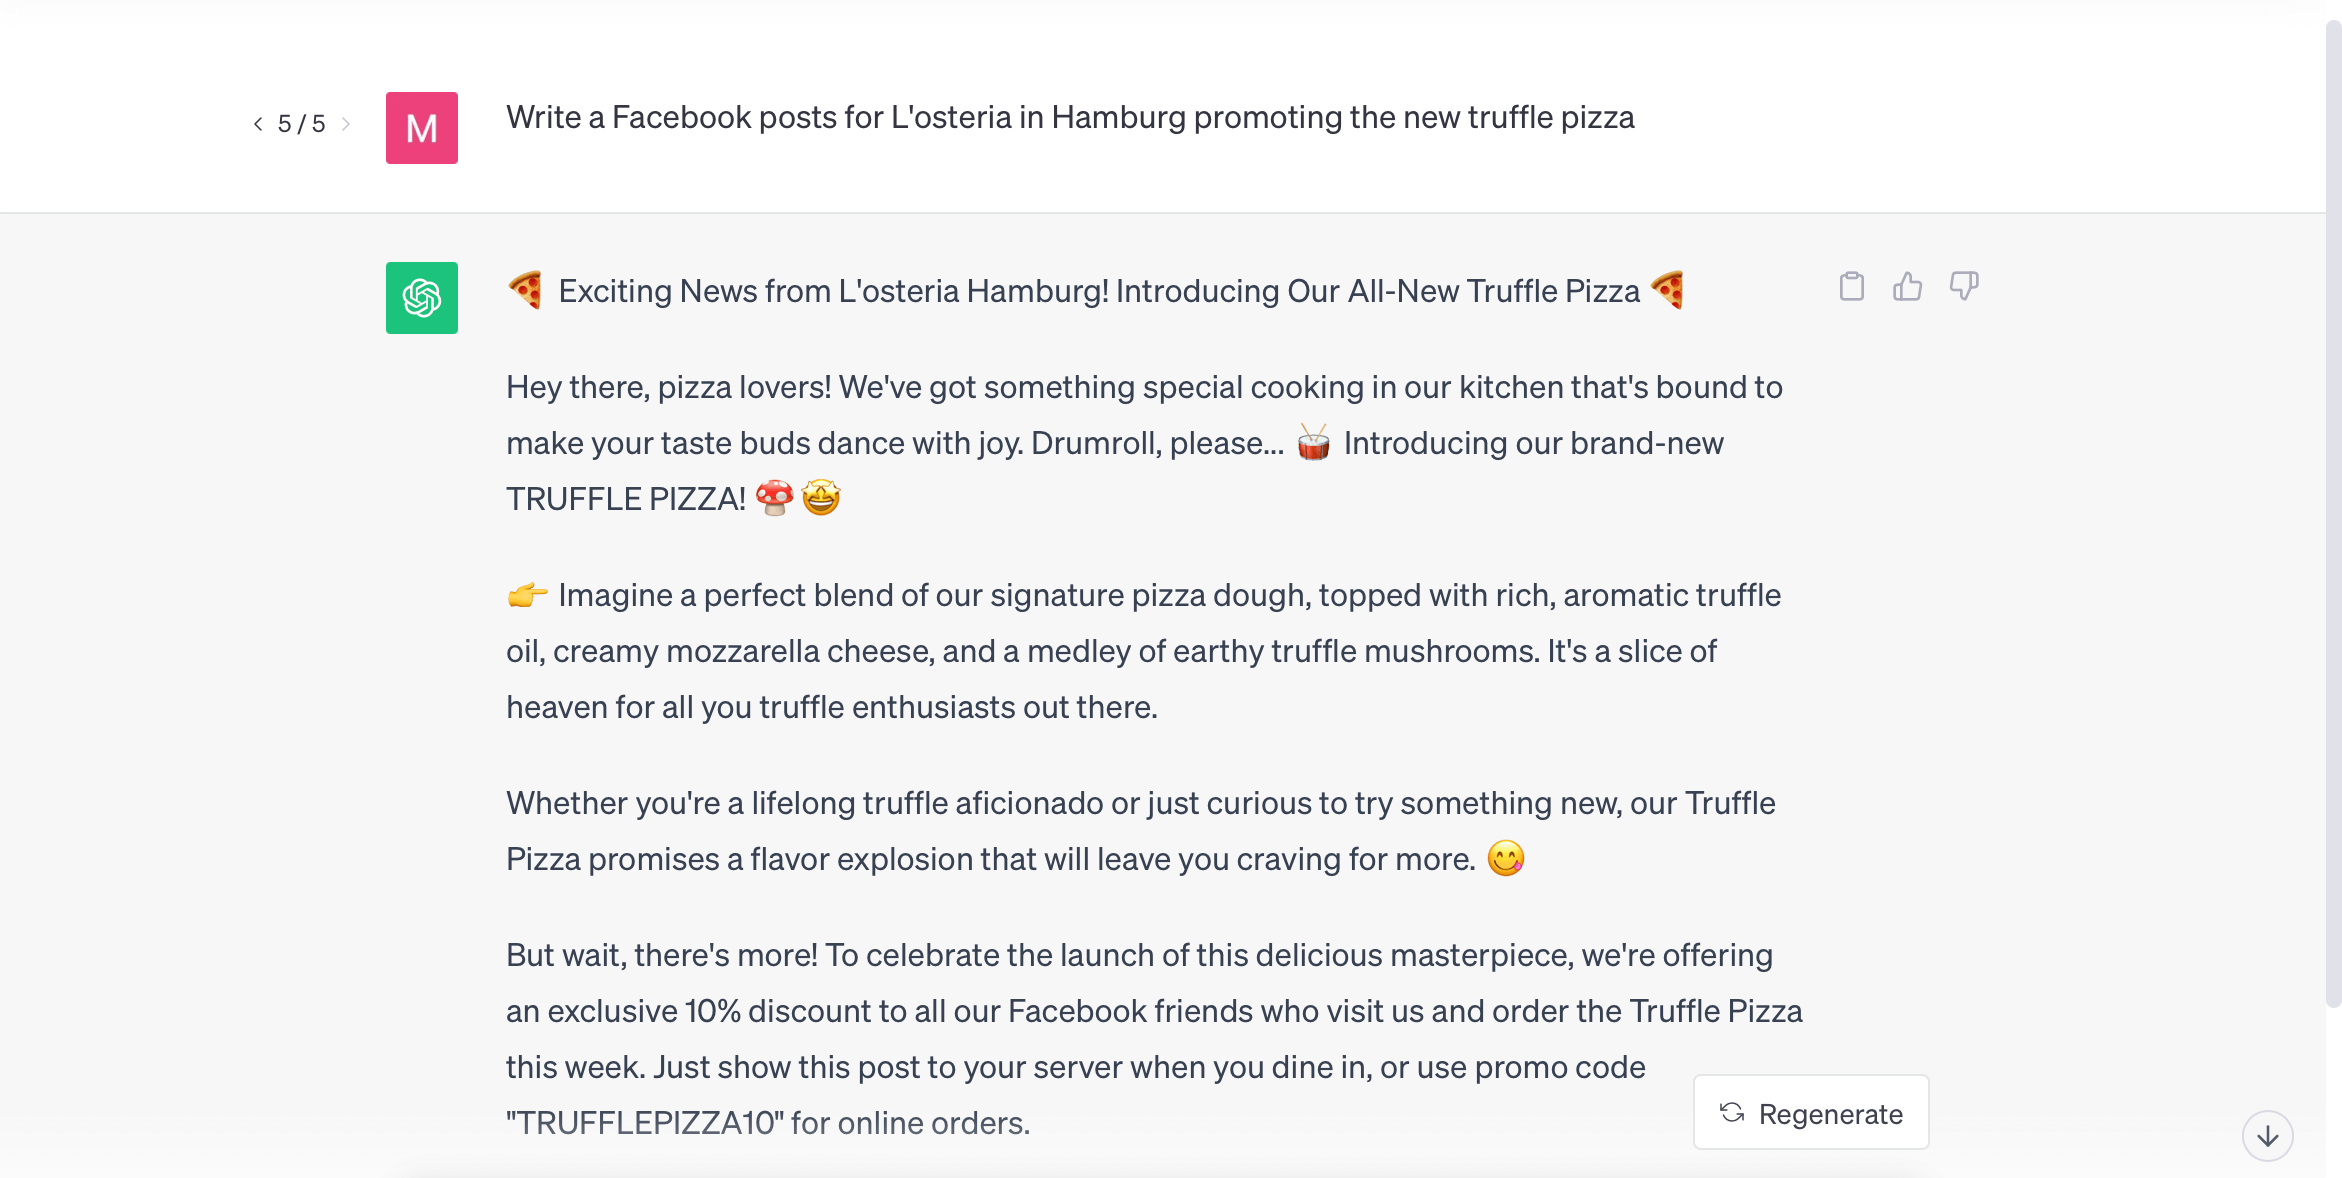Viewport: 2342px width, 1178px height.
Task: Click the mushroom emoji after TRUFFLE PIZZA
Action: click(x=776, y=497)
